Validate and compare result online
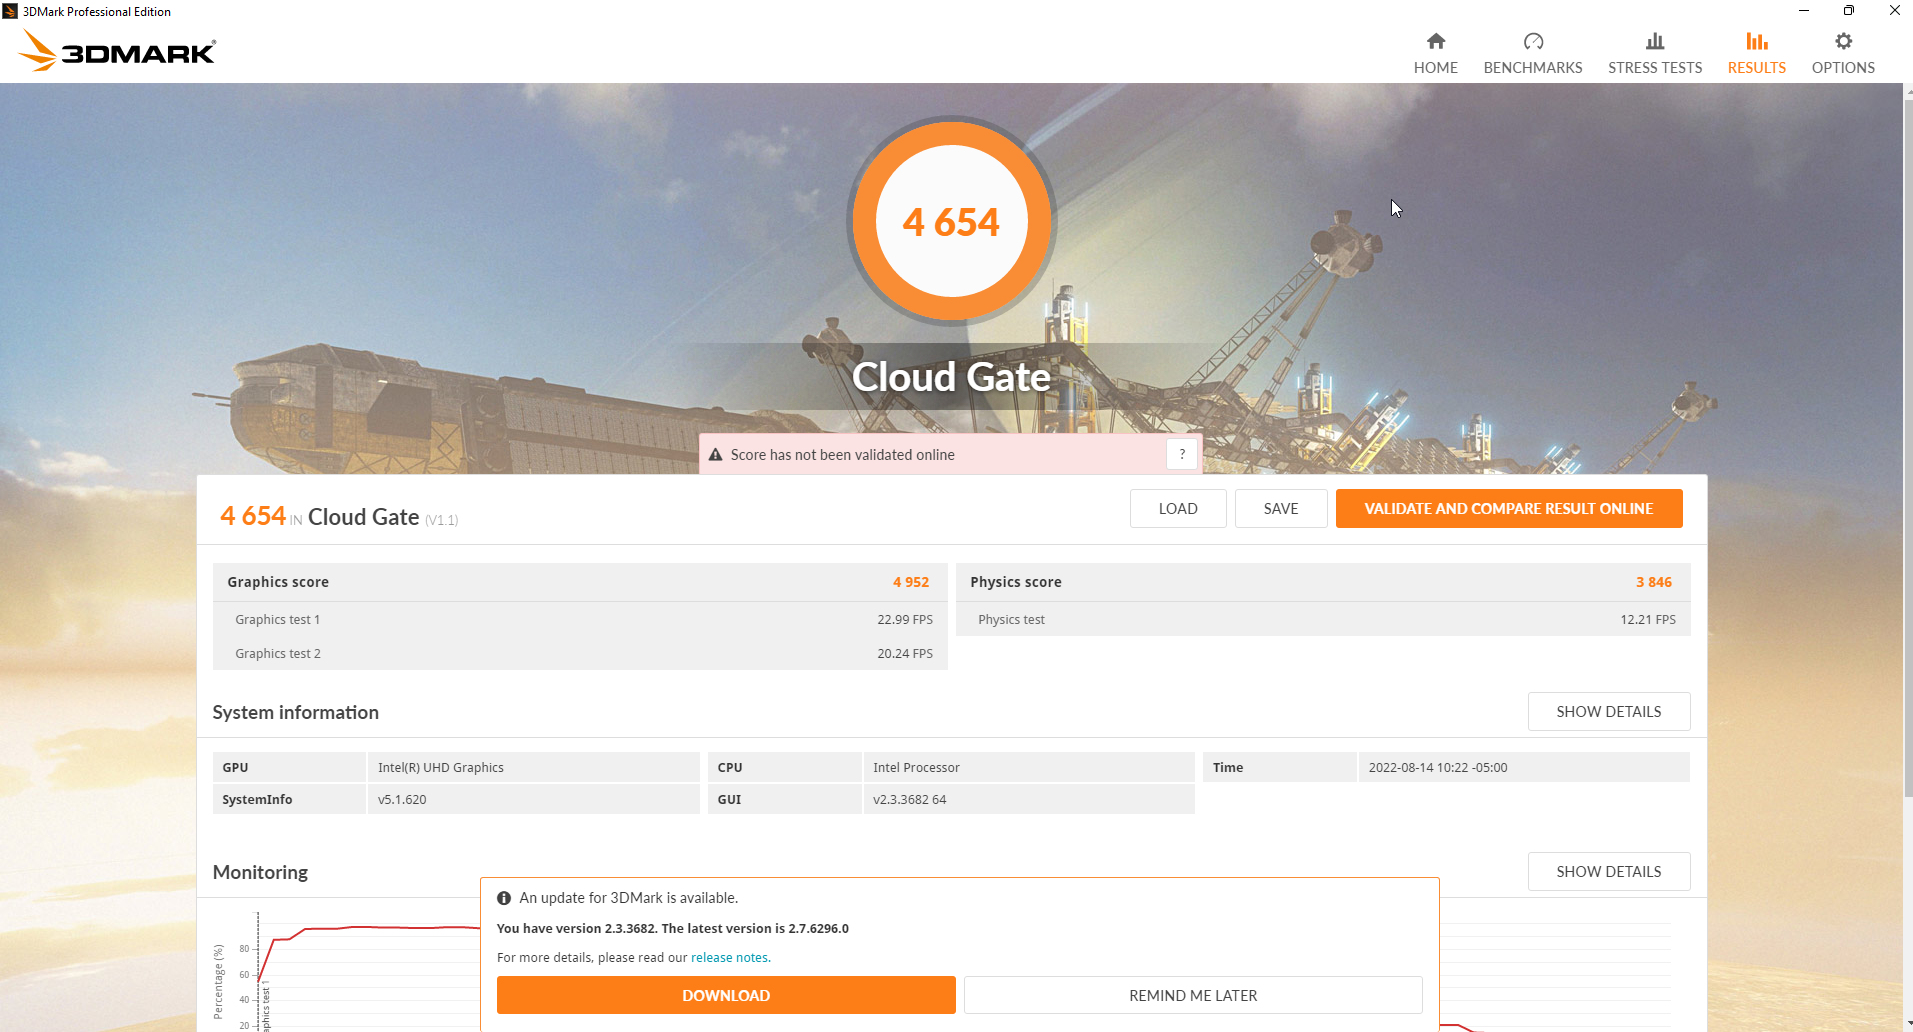 tap(1508, 508)
